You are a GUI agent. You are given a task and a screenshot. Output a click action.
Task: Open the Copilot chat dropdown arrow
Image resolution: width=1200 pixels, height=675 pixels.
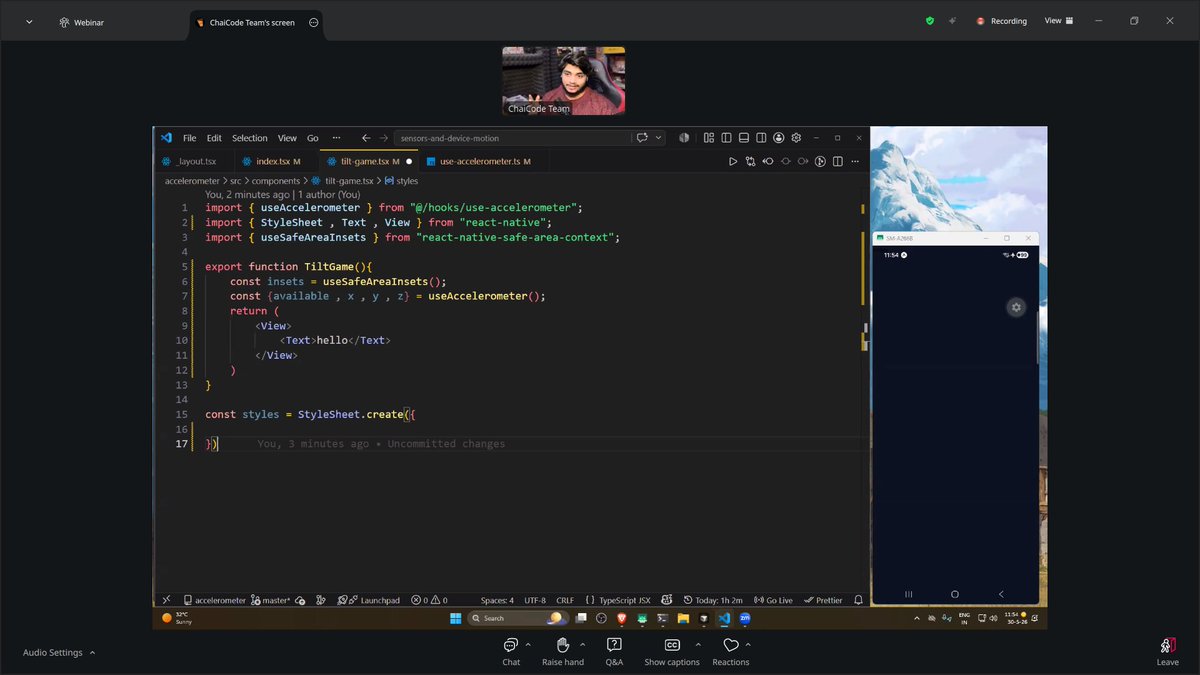(659, 138)
